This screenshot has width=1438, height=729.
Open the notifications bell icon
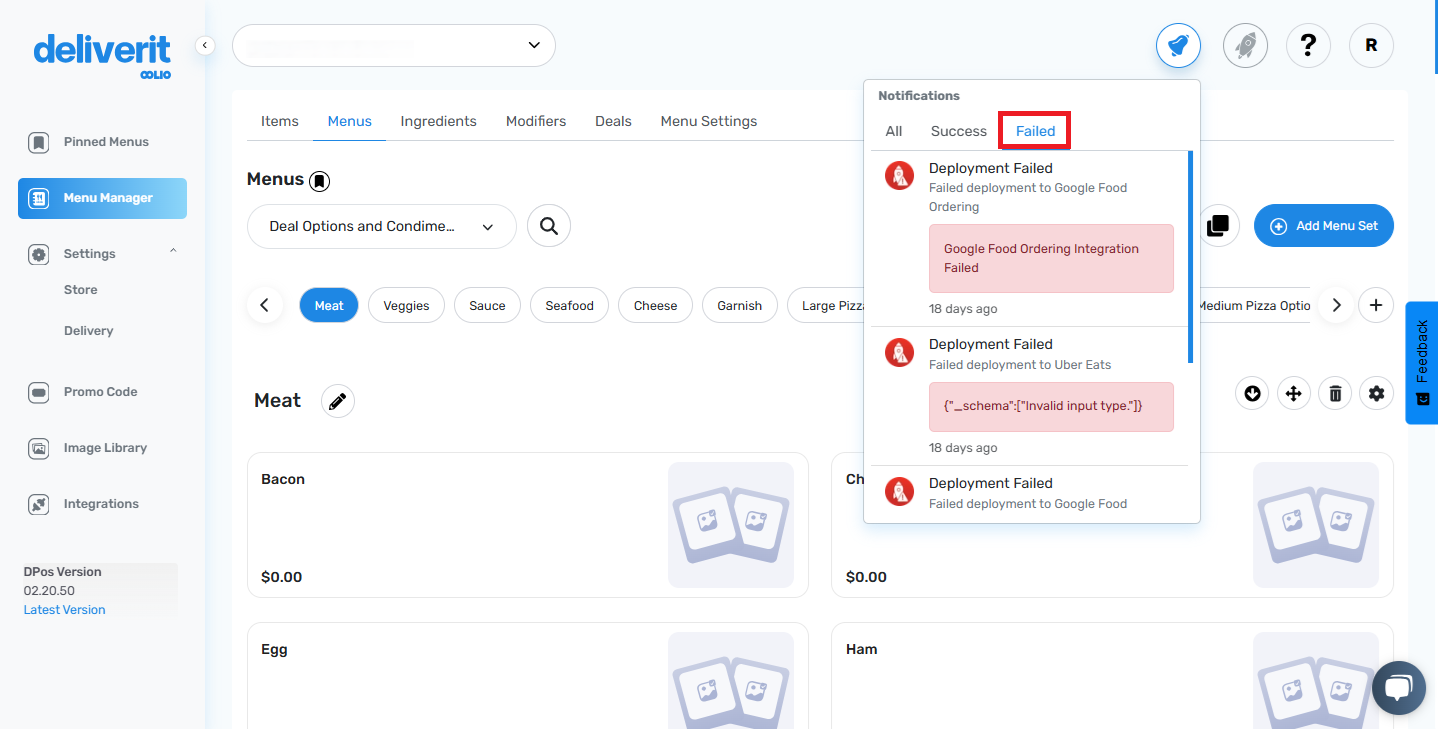point(1178,46)
